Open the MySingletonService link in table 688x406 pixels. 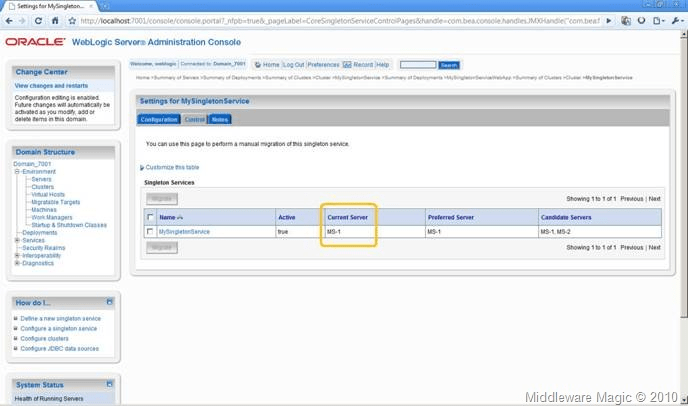[184, 231]
